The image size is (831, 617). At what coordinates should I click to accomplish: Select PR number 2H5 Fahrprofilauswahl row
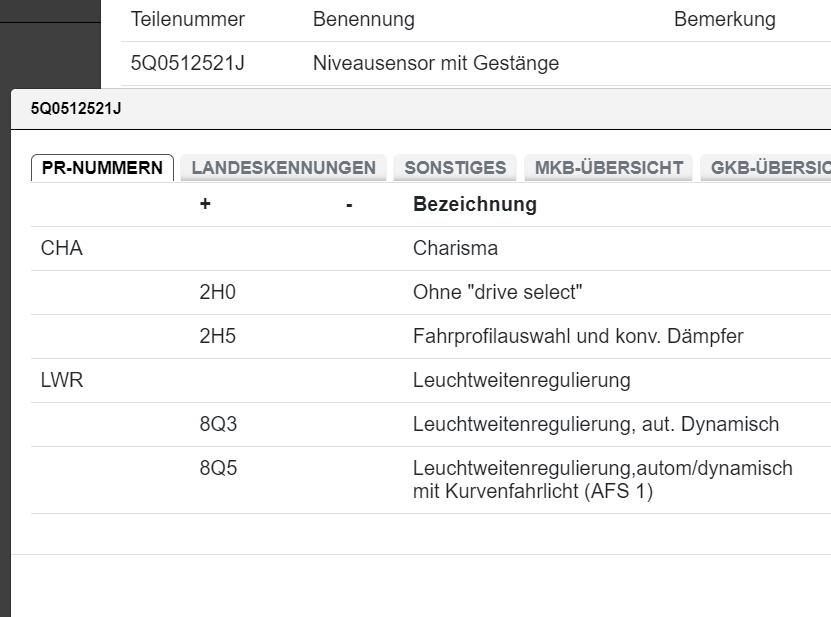tap(300, 336)
